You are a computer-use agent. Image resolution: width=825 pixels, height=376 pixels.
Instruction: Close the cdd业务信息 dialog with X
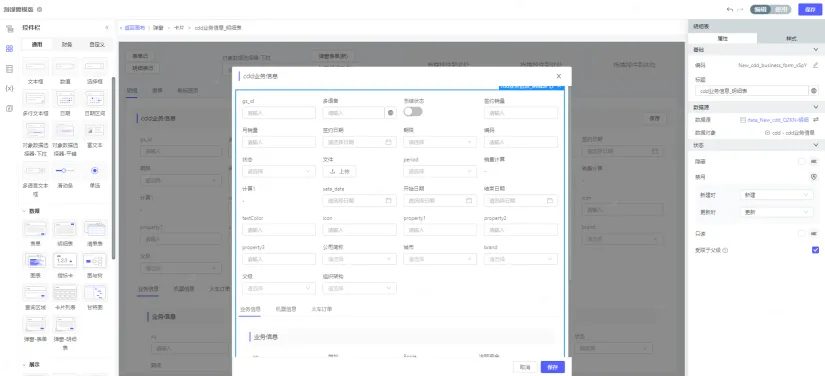tap(559, 76)
